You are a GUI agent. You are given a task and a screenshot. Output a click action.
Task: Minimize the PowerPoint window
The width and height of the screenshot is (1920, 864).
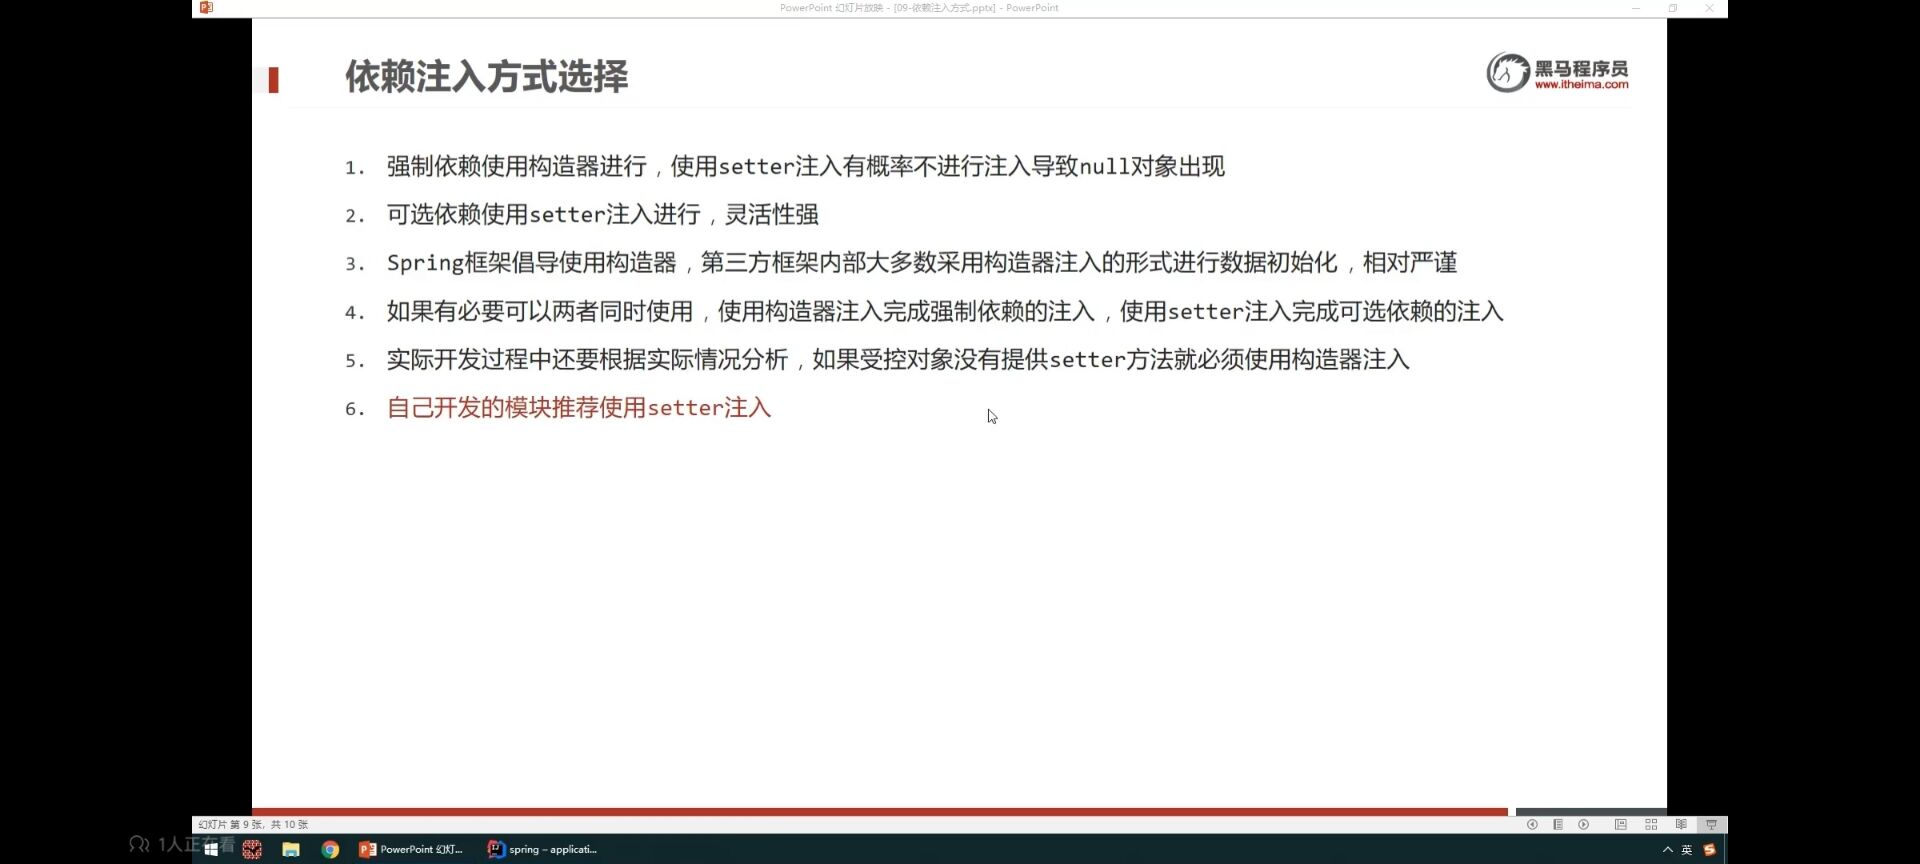pos(1636,8)
